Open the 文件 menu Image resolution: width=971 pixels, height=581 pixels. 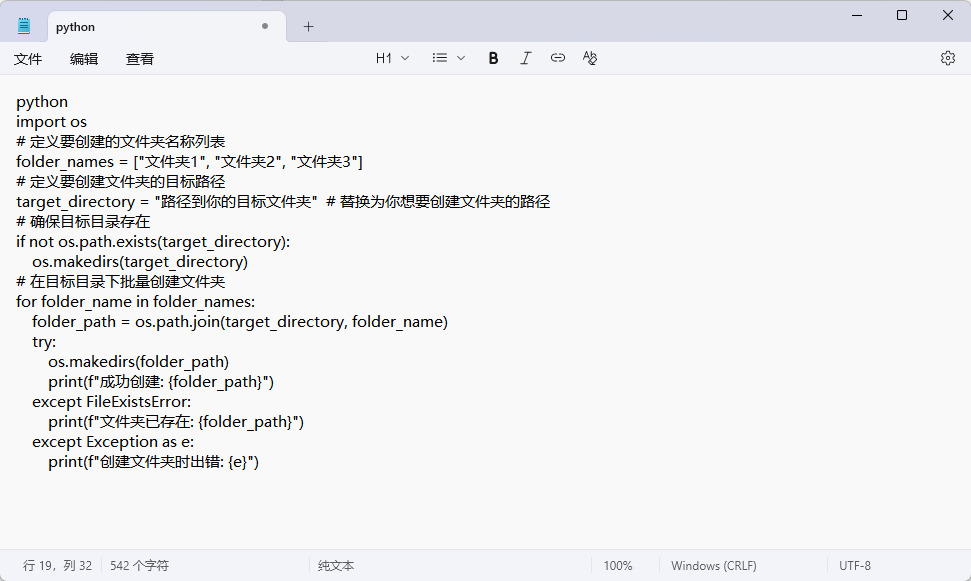(28, 59)
